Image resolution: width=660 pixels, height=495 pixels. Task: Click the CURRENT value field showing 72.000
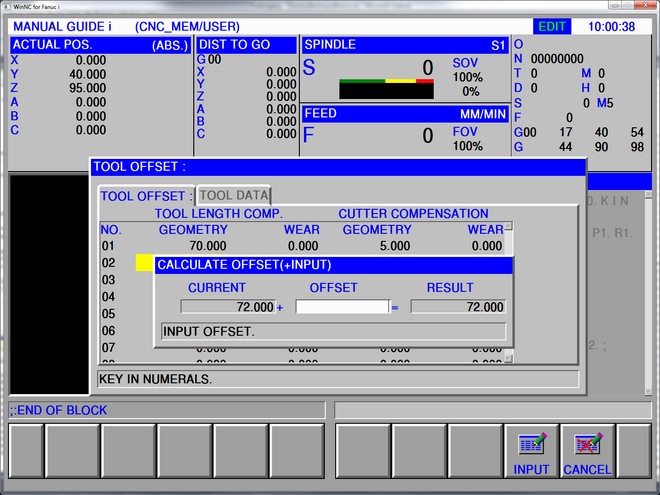point(228,307)
